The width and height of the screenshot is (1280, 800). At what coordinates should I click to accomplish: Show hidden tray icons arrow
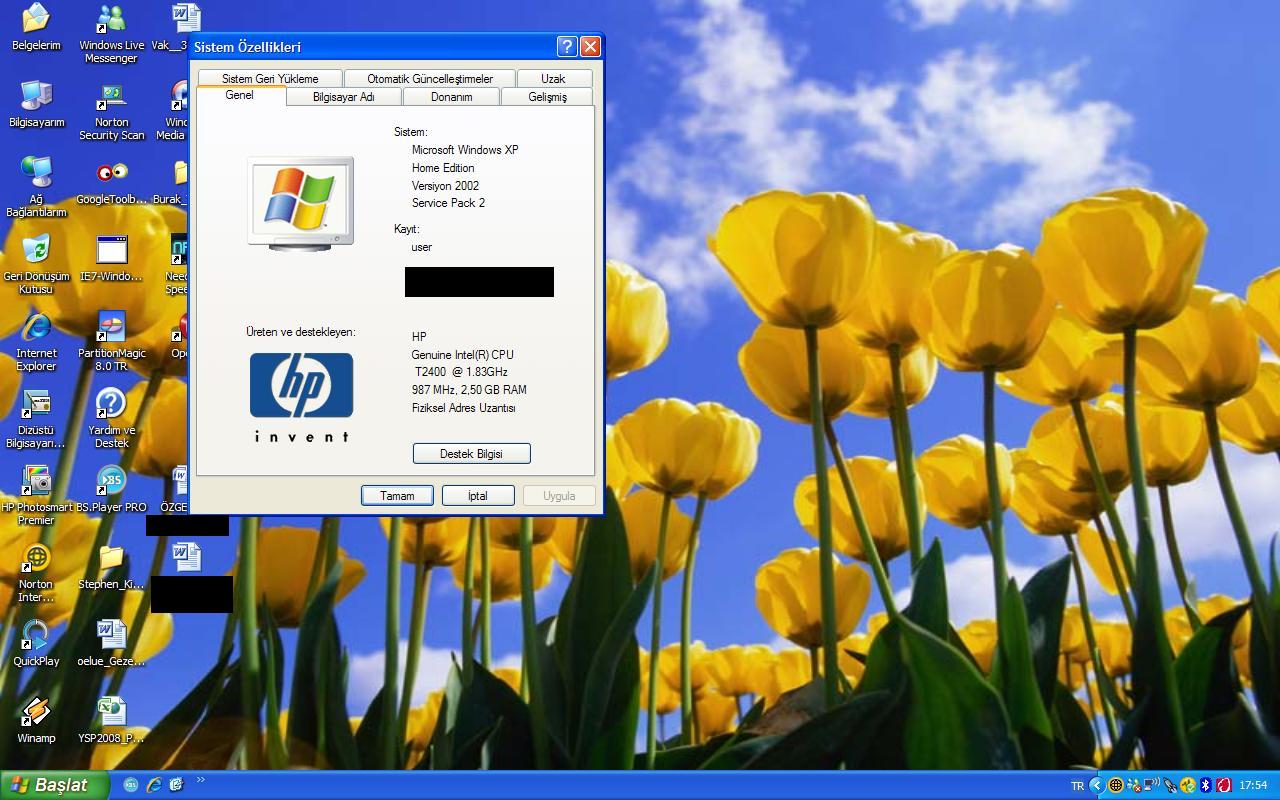coord(1097,785)
